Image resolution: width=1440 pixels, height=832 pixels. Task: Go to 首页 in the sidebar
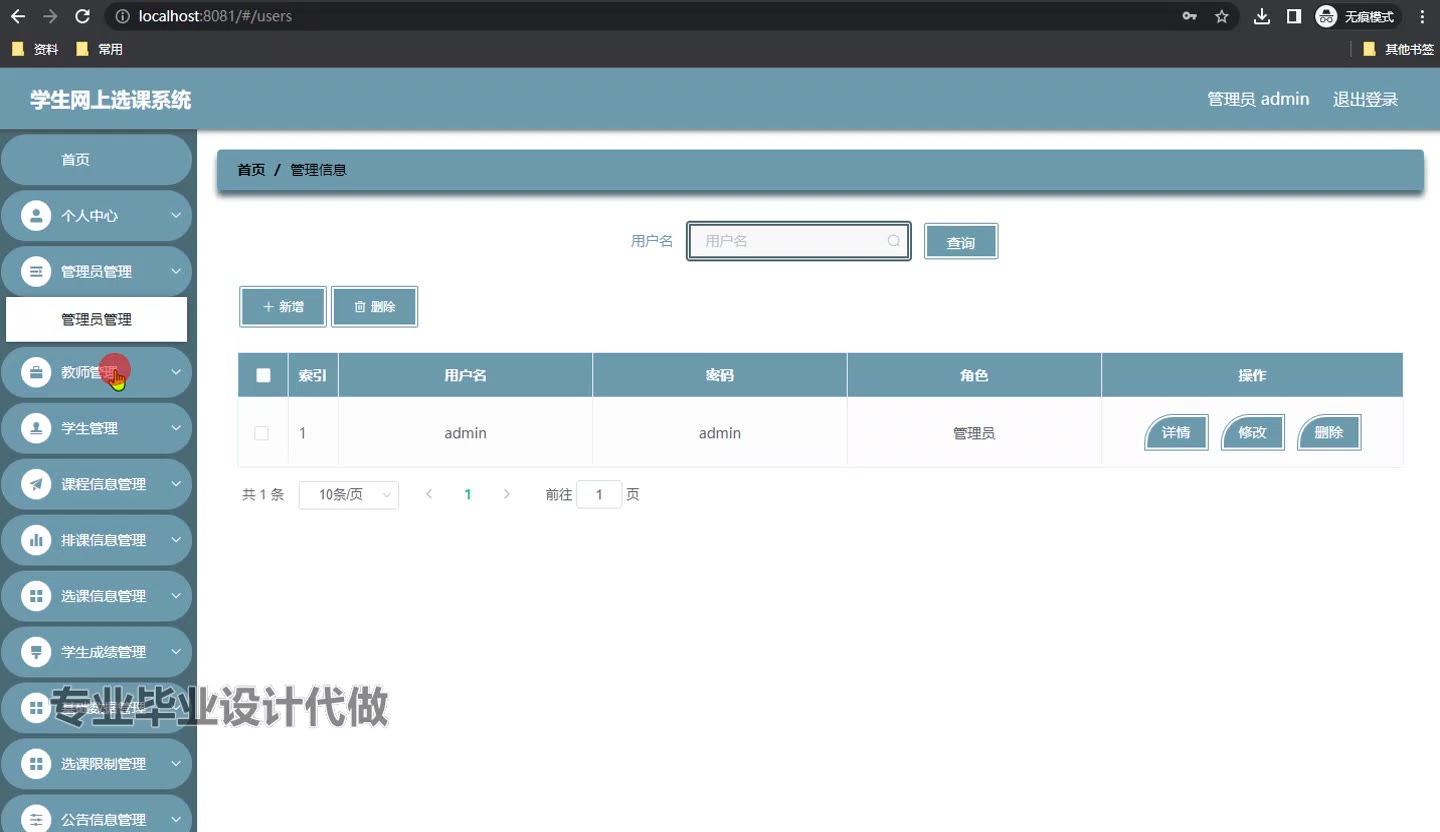pyautogui.click(x=96, y=160)
